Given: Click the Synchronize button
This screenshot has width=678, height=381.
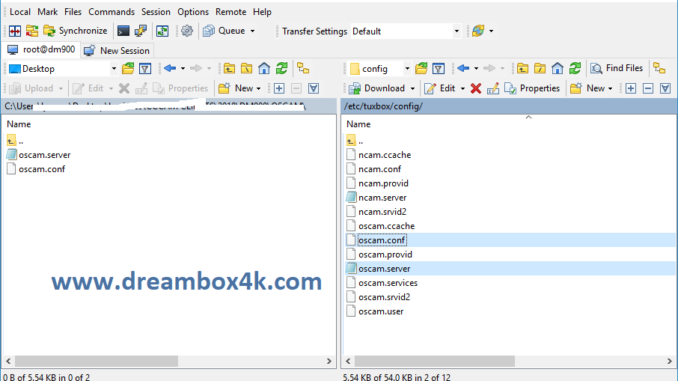Looking at the screenshot, I should click(x=75, y=31).
